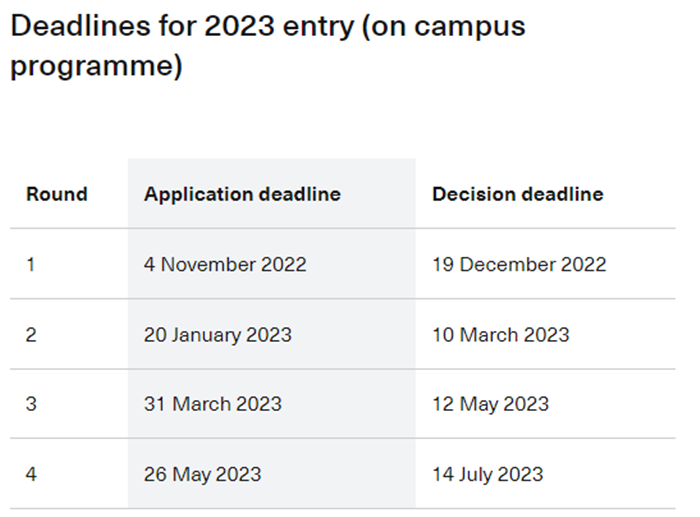Click the '31 March 2023' application date
The height and width of the screenshot is (517, 700).
point(212,404)
